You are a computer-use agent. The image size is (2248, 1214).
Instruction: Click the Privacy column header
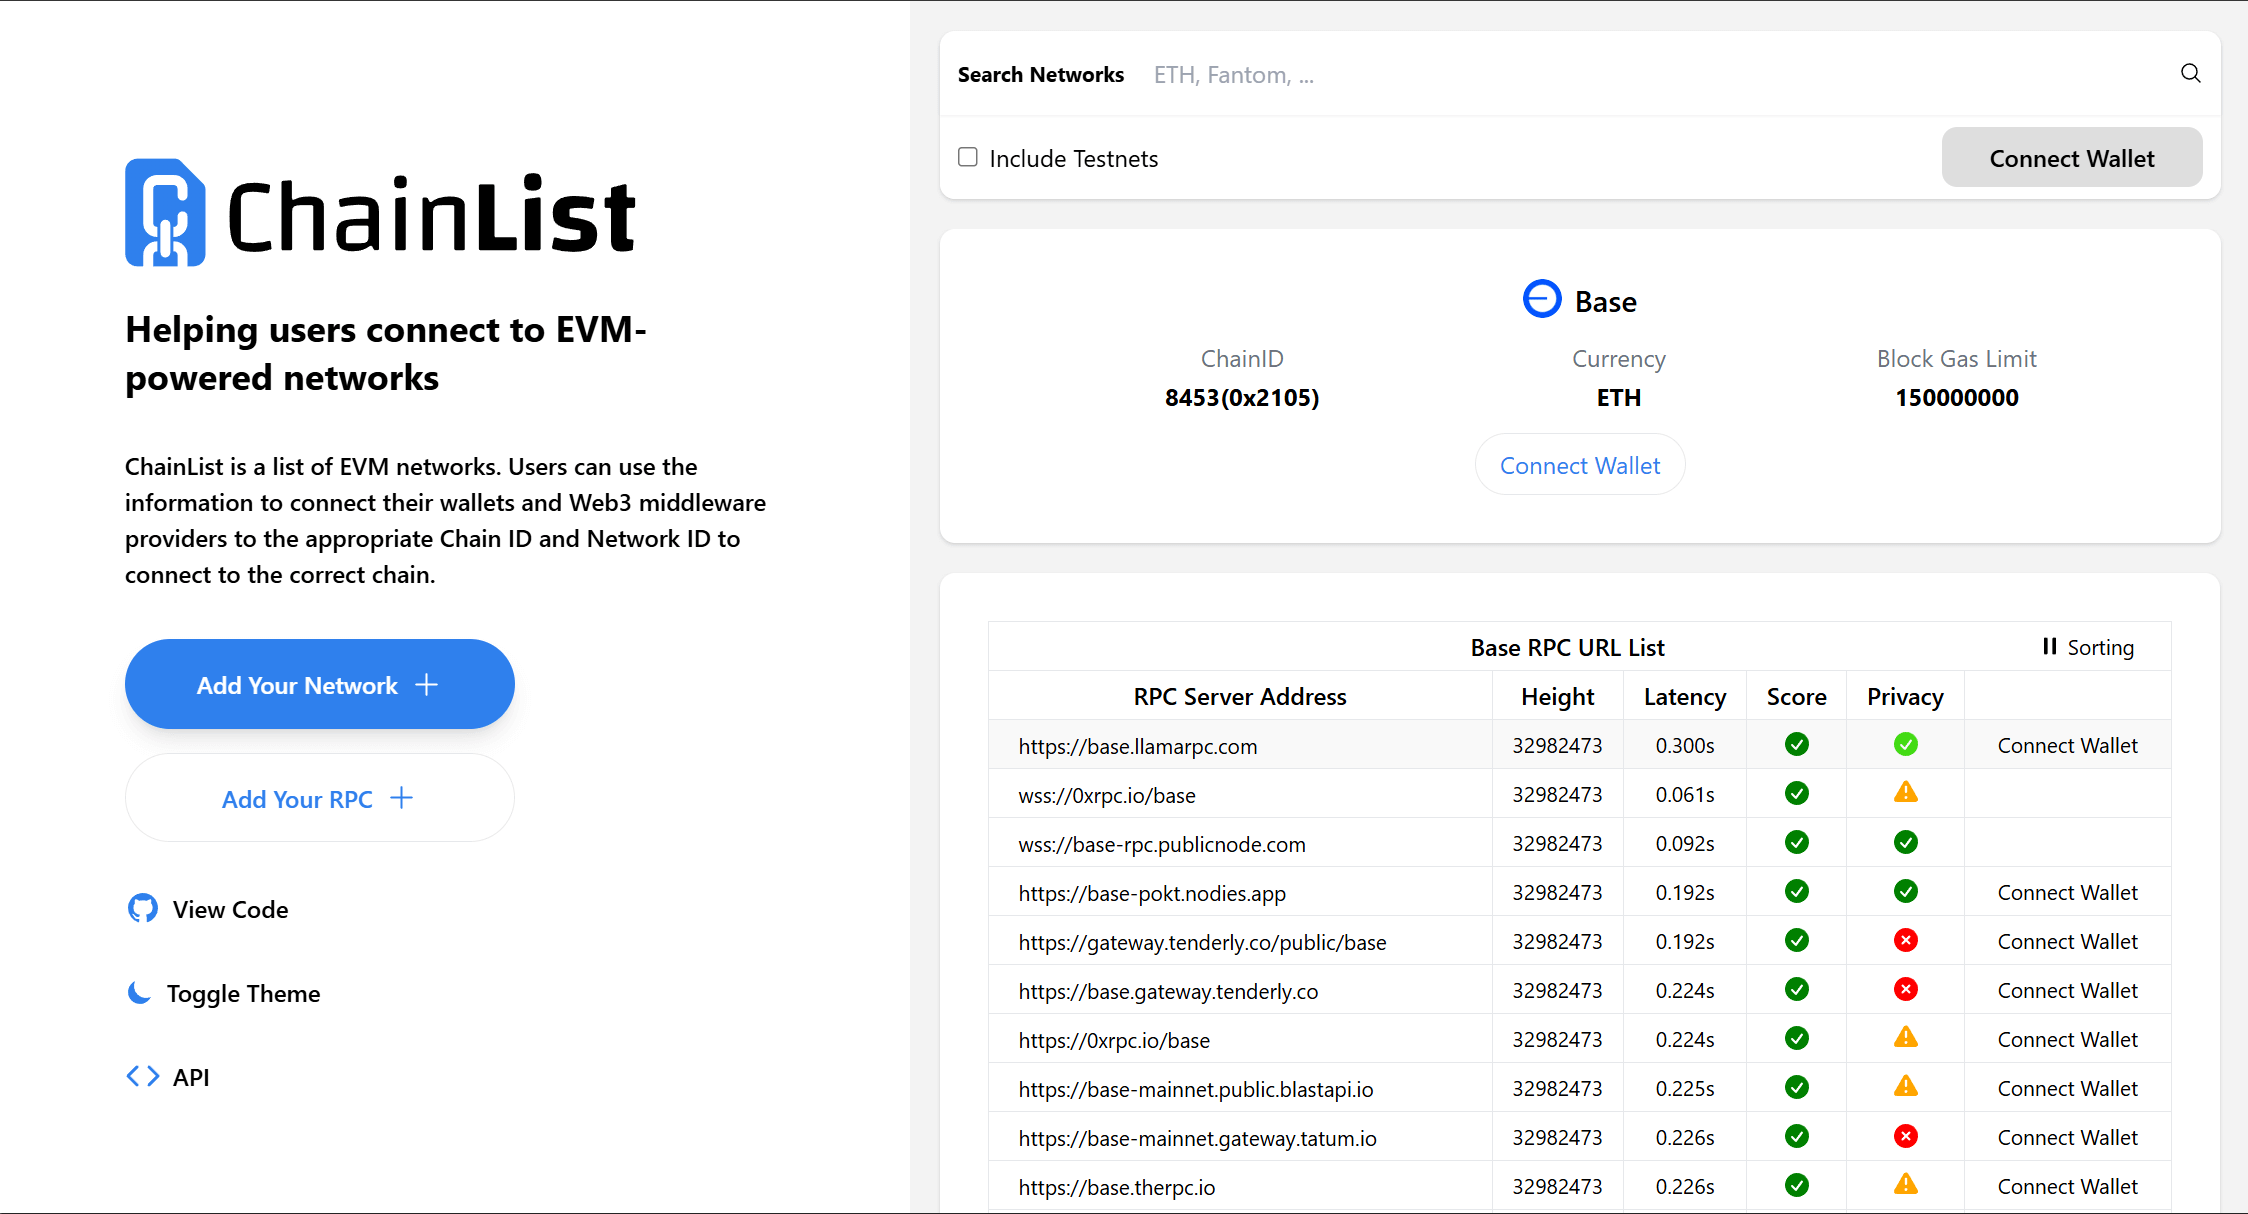point(1905,696)
